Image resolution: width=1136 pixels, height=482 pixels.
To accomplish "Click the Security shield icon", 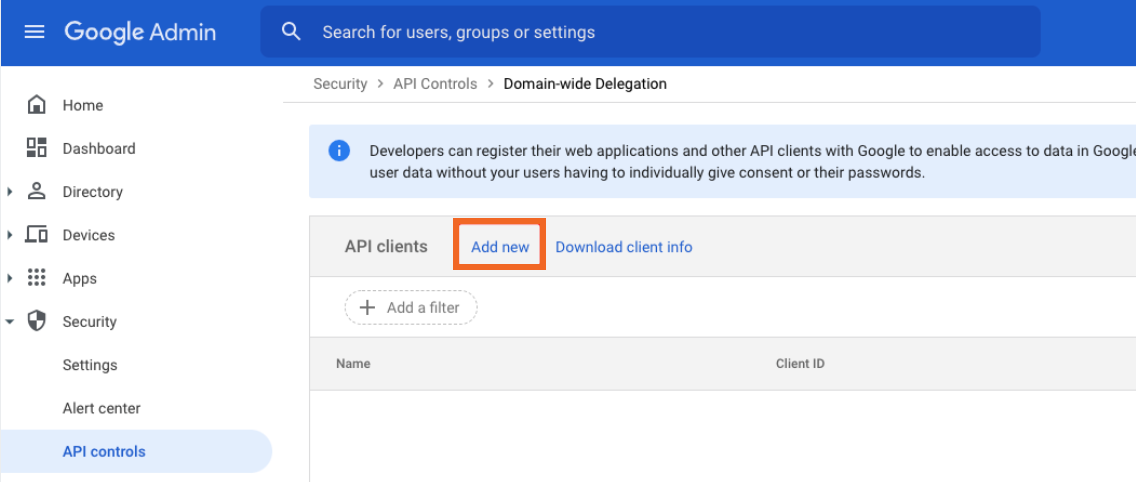I will [x=37, y=321].
